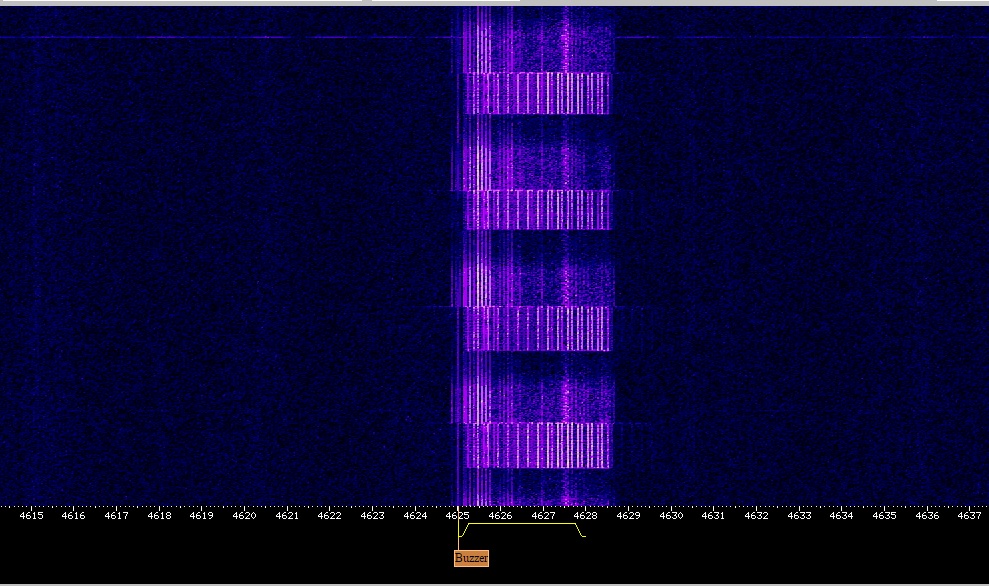Select the 4620 frequency tick label
Screen dimensions: 989x586
click(244, 516)
